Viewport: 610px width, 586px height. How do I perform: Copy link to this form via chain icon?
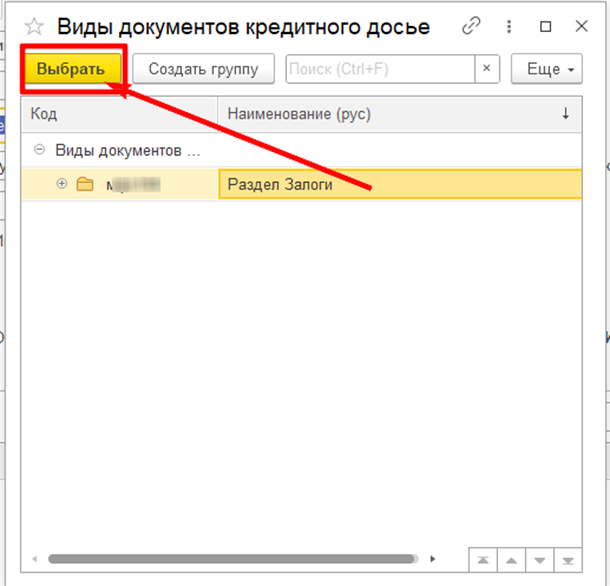(x=471, y=26)
